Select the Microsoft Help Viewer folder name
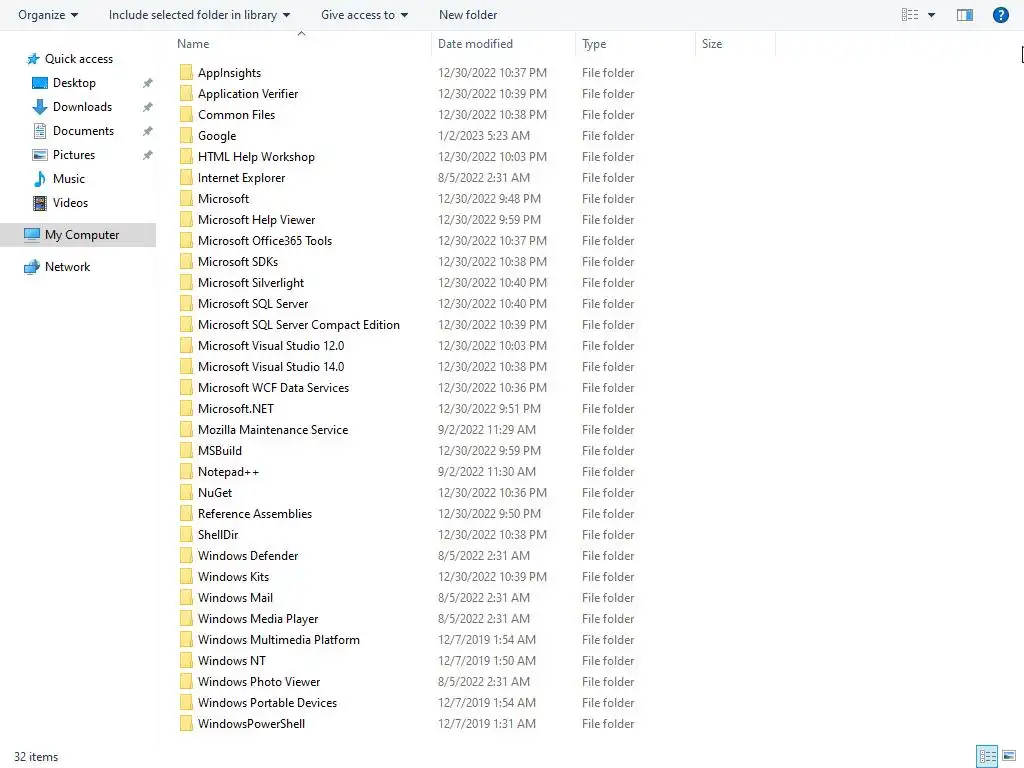Viewport: 1024px width, 768px height. pos(256,219)
